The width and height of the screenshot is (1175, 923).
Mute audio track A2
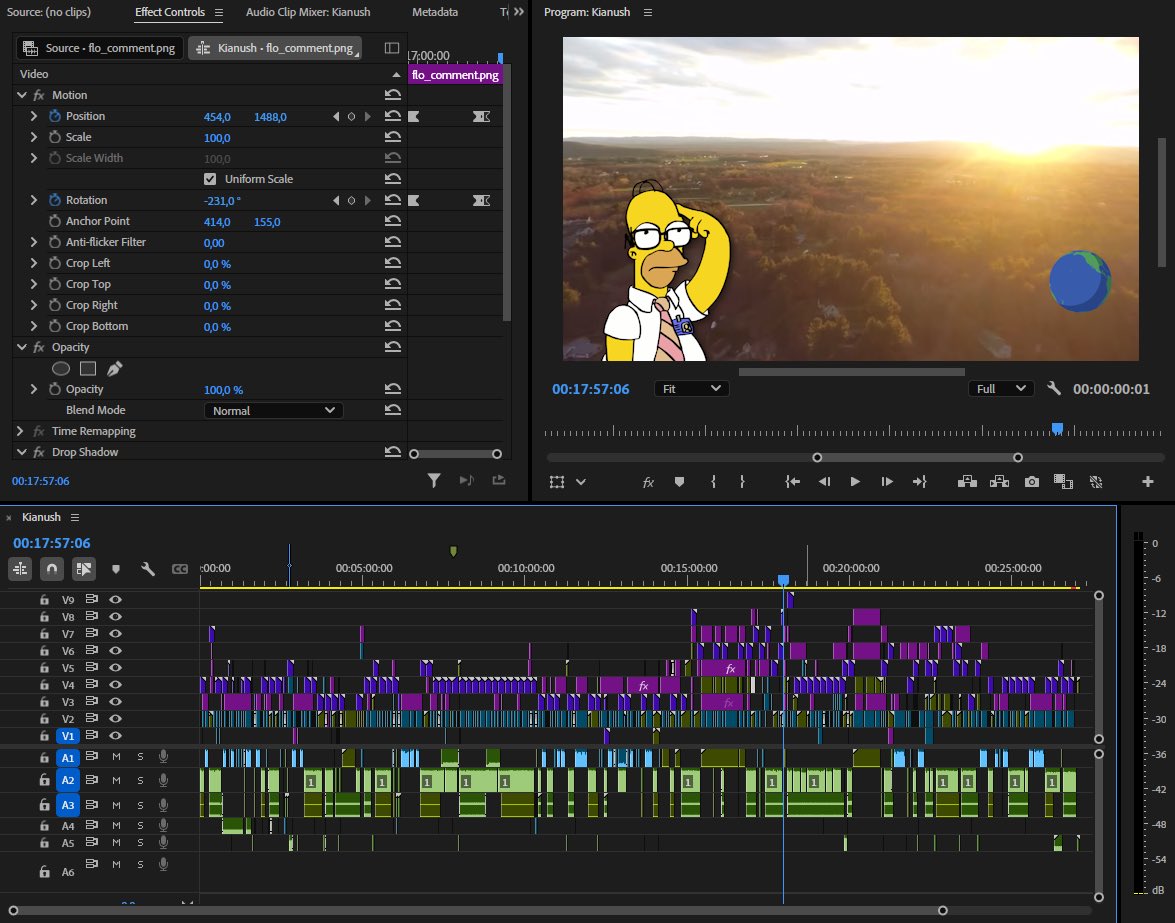point(115,781)
